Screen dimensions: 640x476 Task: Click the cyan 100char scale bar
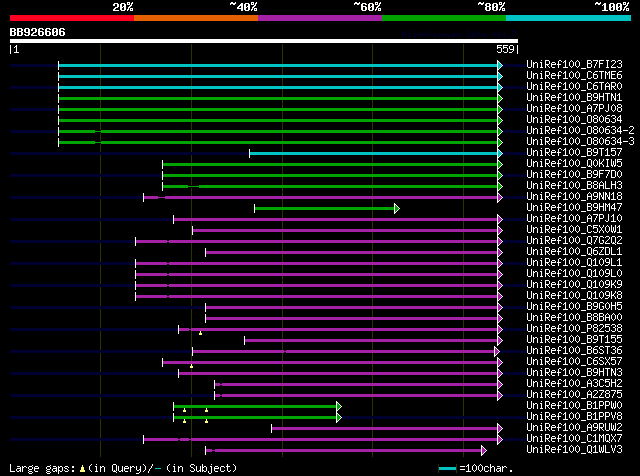click(x=448, y=469)
